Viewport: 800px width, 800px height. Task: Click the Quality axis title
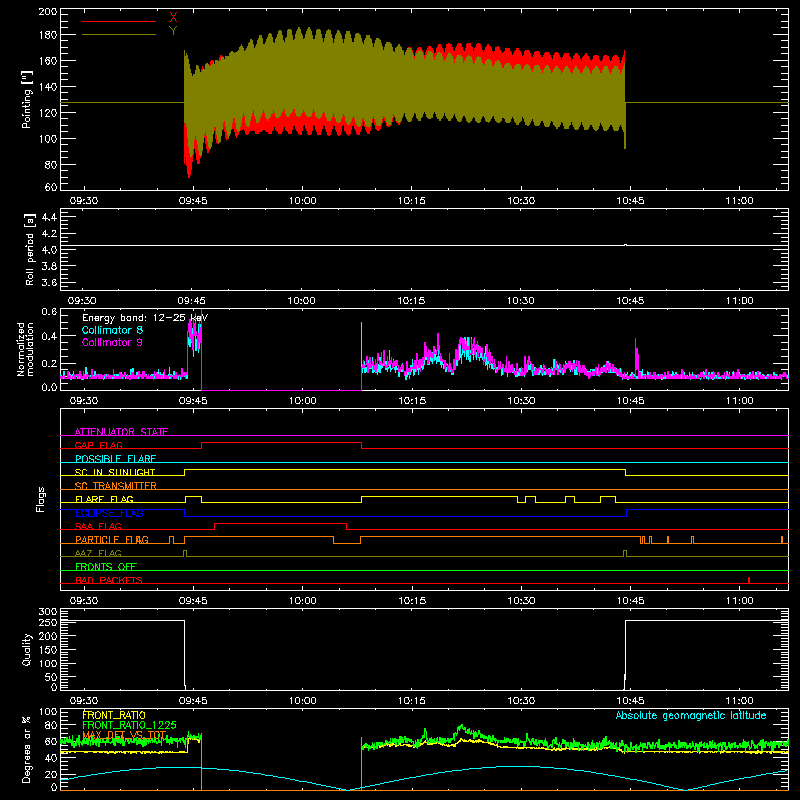pyautogui.click(x=27, y=649)
